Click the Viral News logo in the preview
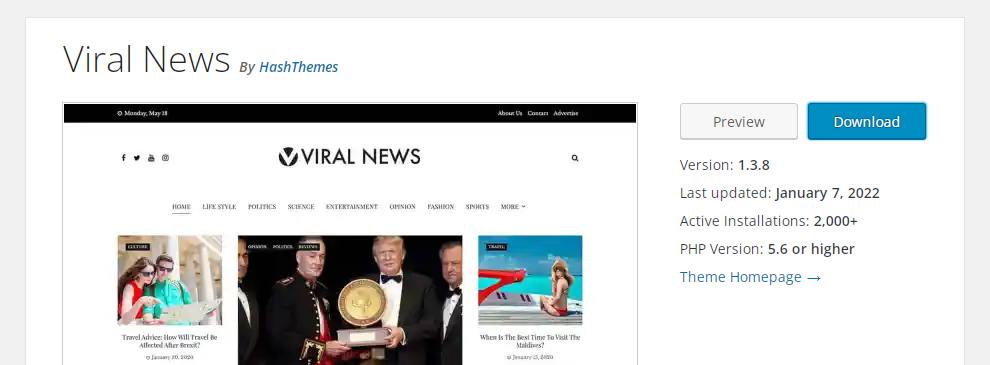The image size is (990, 365). pyautogui.click(x=349, y=157)
